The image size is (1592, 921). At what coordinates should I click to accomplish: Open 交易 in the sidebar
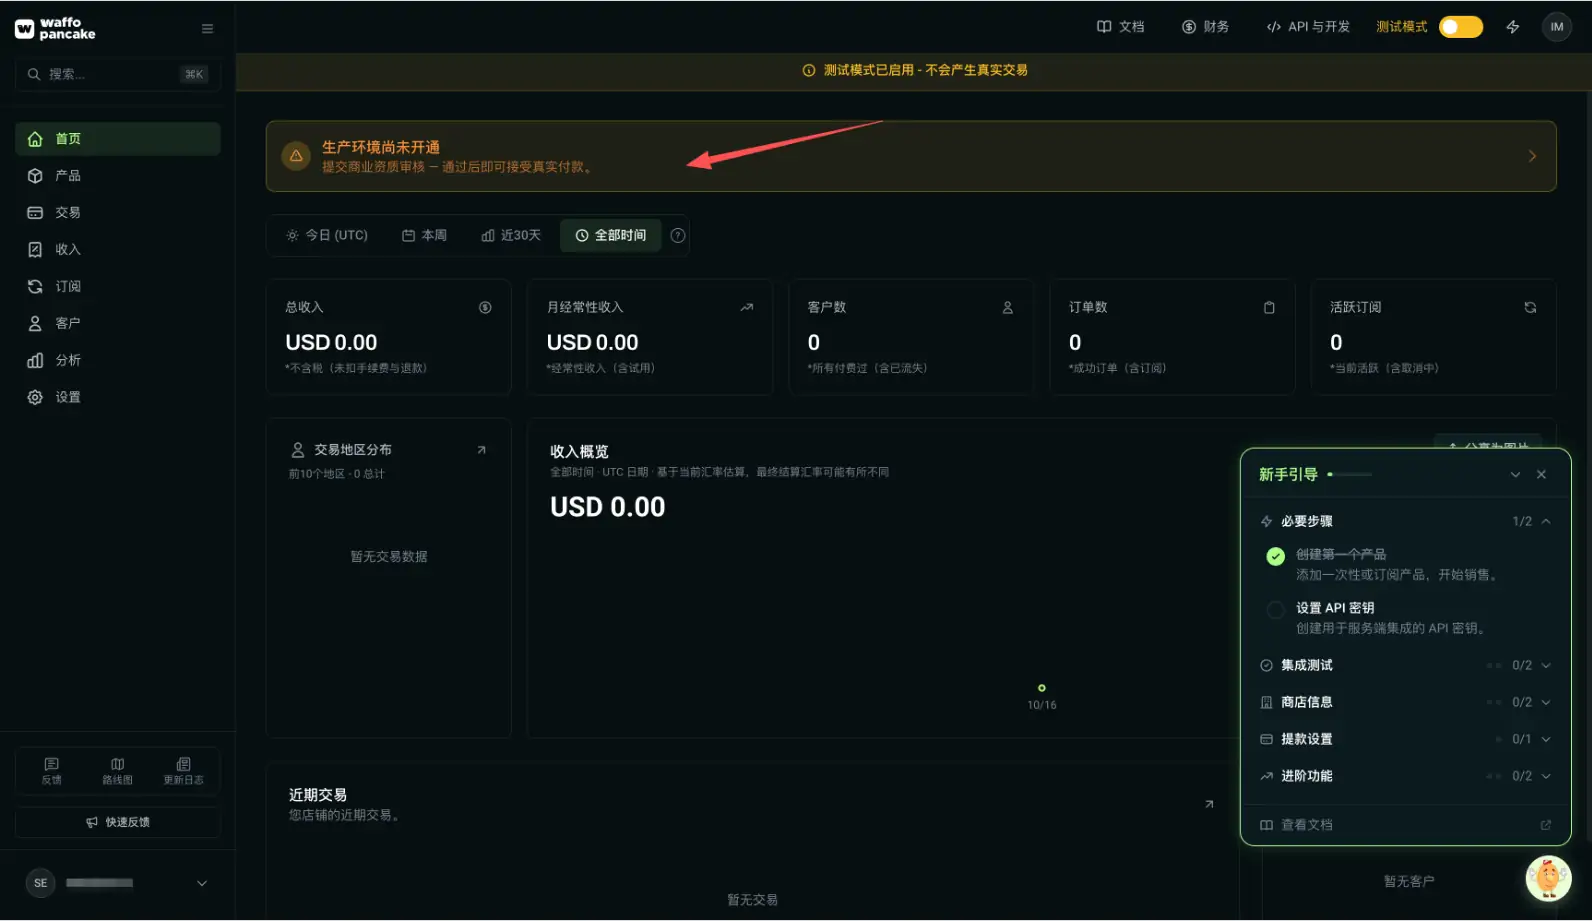[x=118, y=213]
